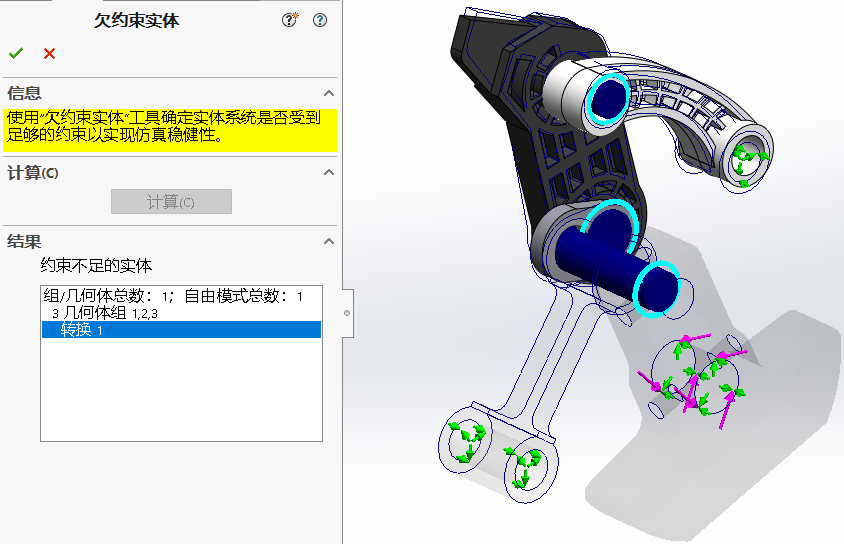The image size is (844, 544).
Task: Open the plain question mark help icon
Action: 320,20
